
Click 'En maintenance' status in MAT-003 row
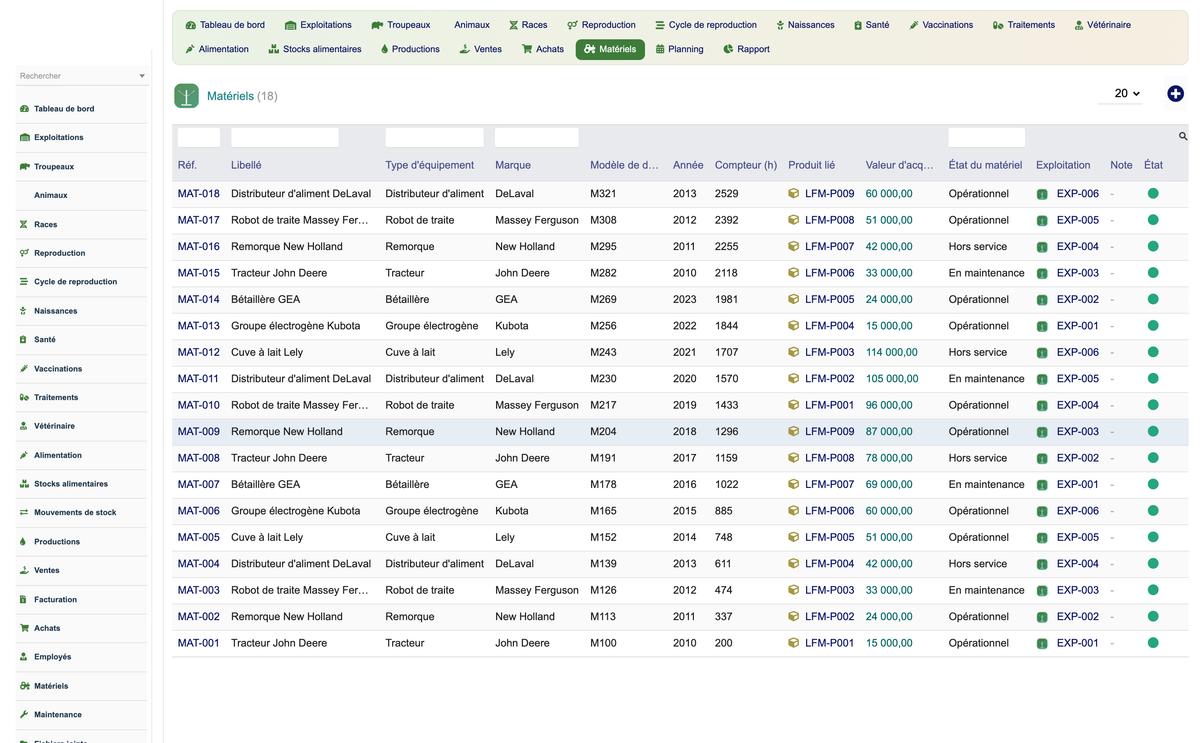(987, 590)
